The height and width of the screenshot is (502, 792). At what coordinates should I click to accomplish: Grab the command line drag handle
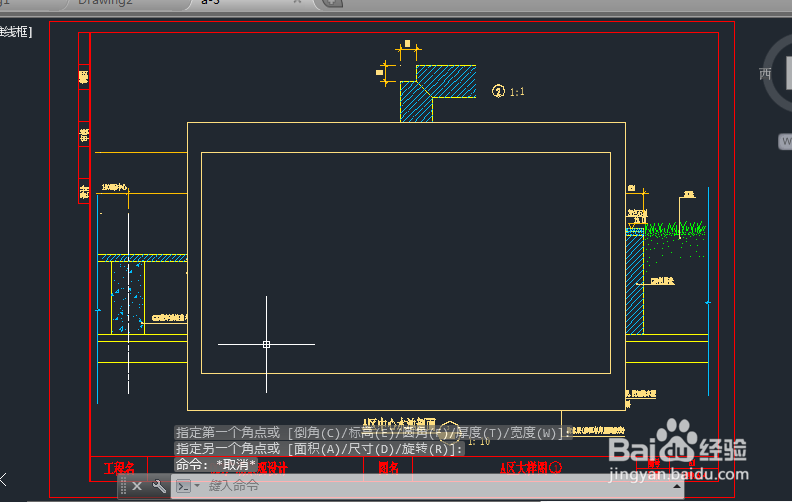pos(123,486)
